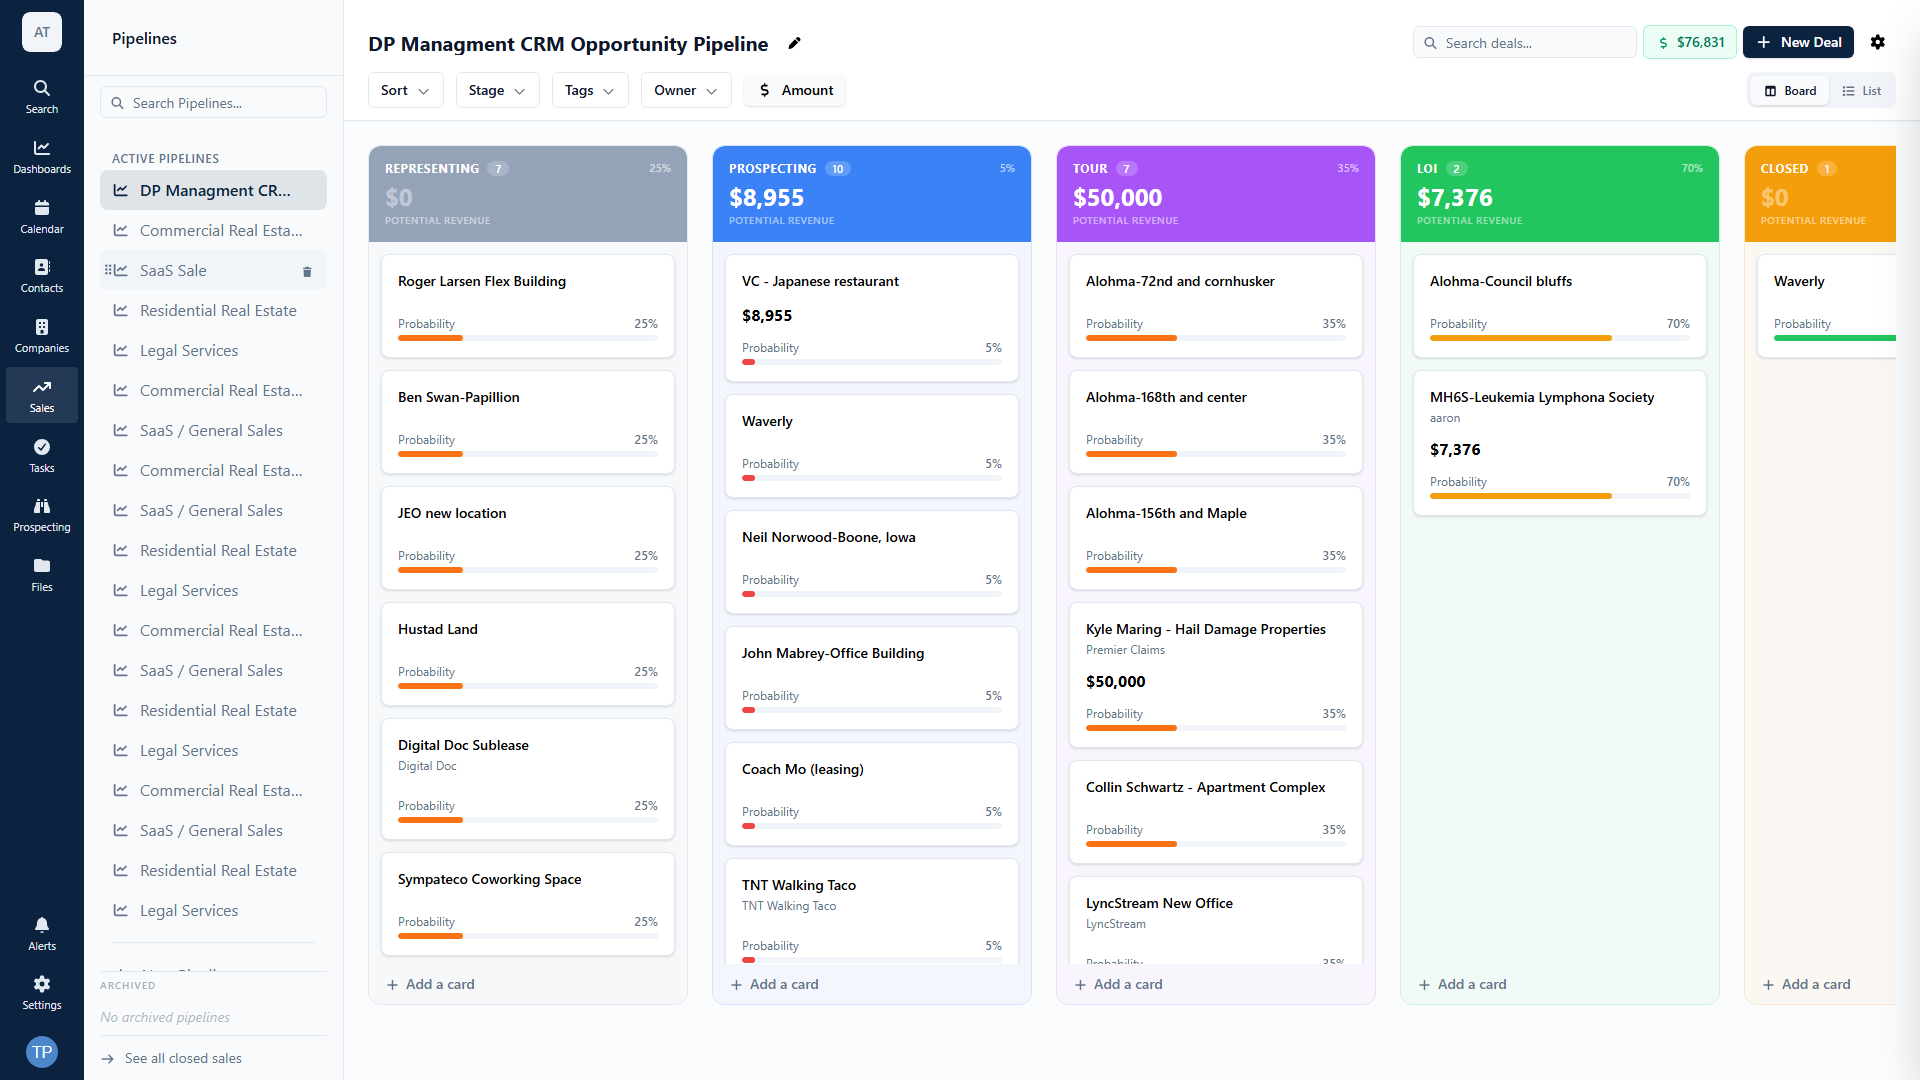Image resolution: width=1920 pixels, height=1080 pixels.
Task: Select first Legal Services pipeline
Action: coord(213,350)
